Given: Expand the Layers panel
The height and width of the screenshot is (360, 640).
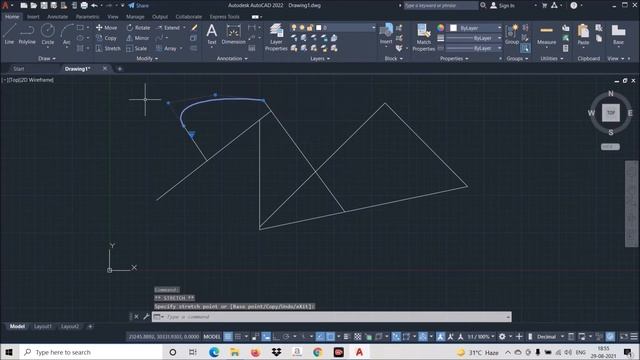Looking at the screenshot, I should pyautogui.click(x=320, y=58).
